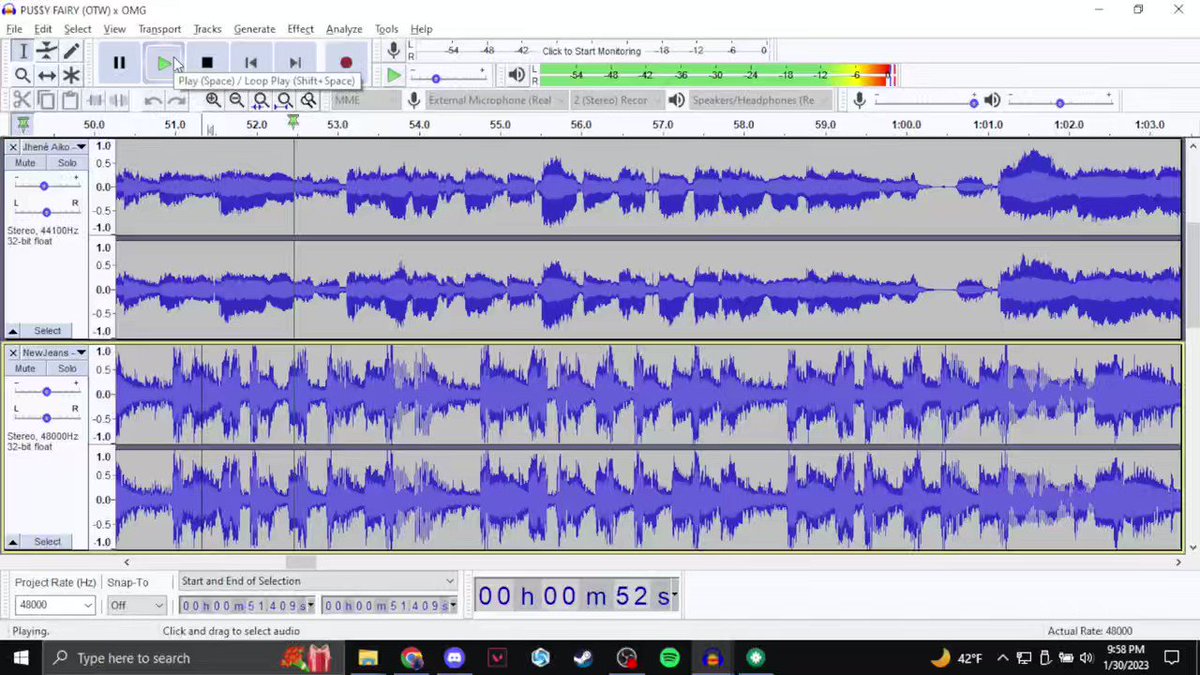Click the Silence audio selection icon
This screenshot has width=1200, height=675.
point(119,100)
